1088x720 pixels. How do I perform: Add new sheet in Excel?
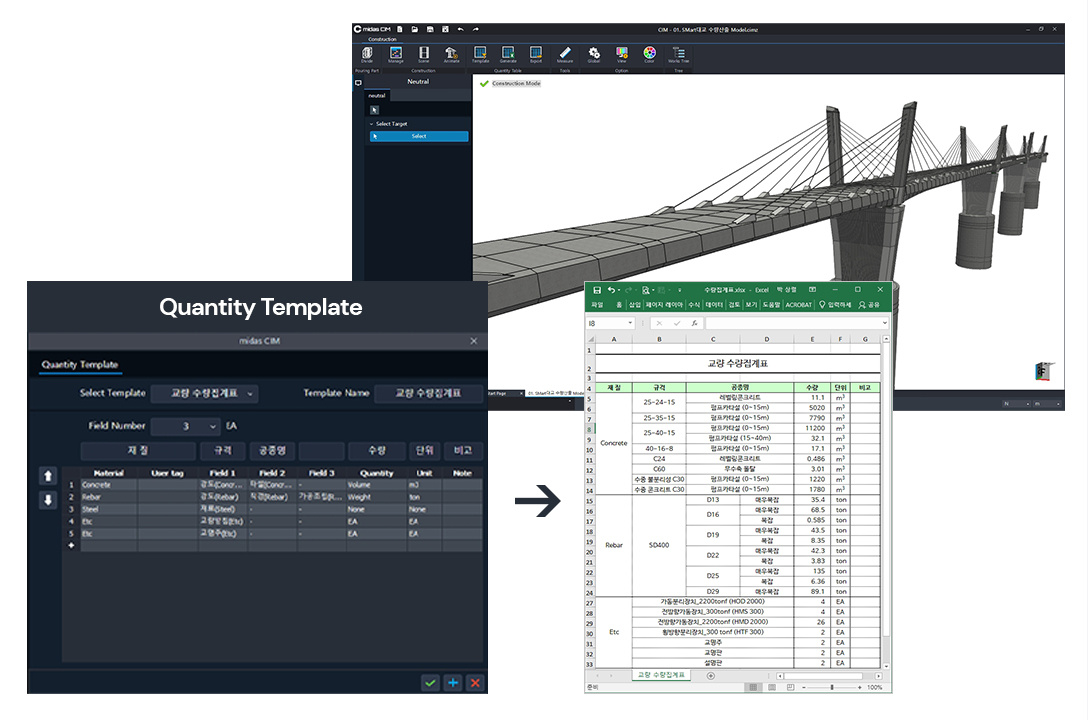point(711,676)
